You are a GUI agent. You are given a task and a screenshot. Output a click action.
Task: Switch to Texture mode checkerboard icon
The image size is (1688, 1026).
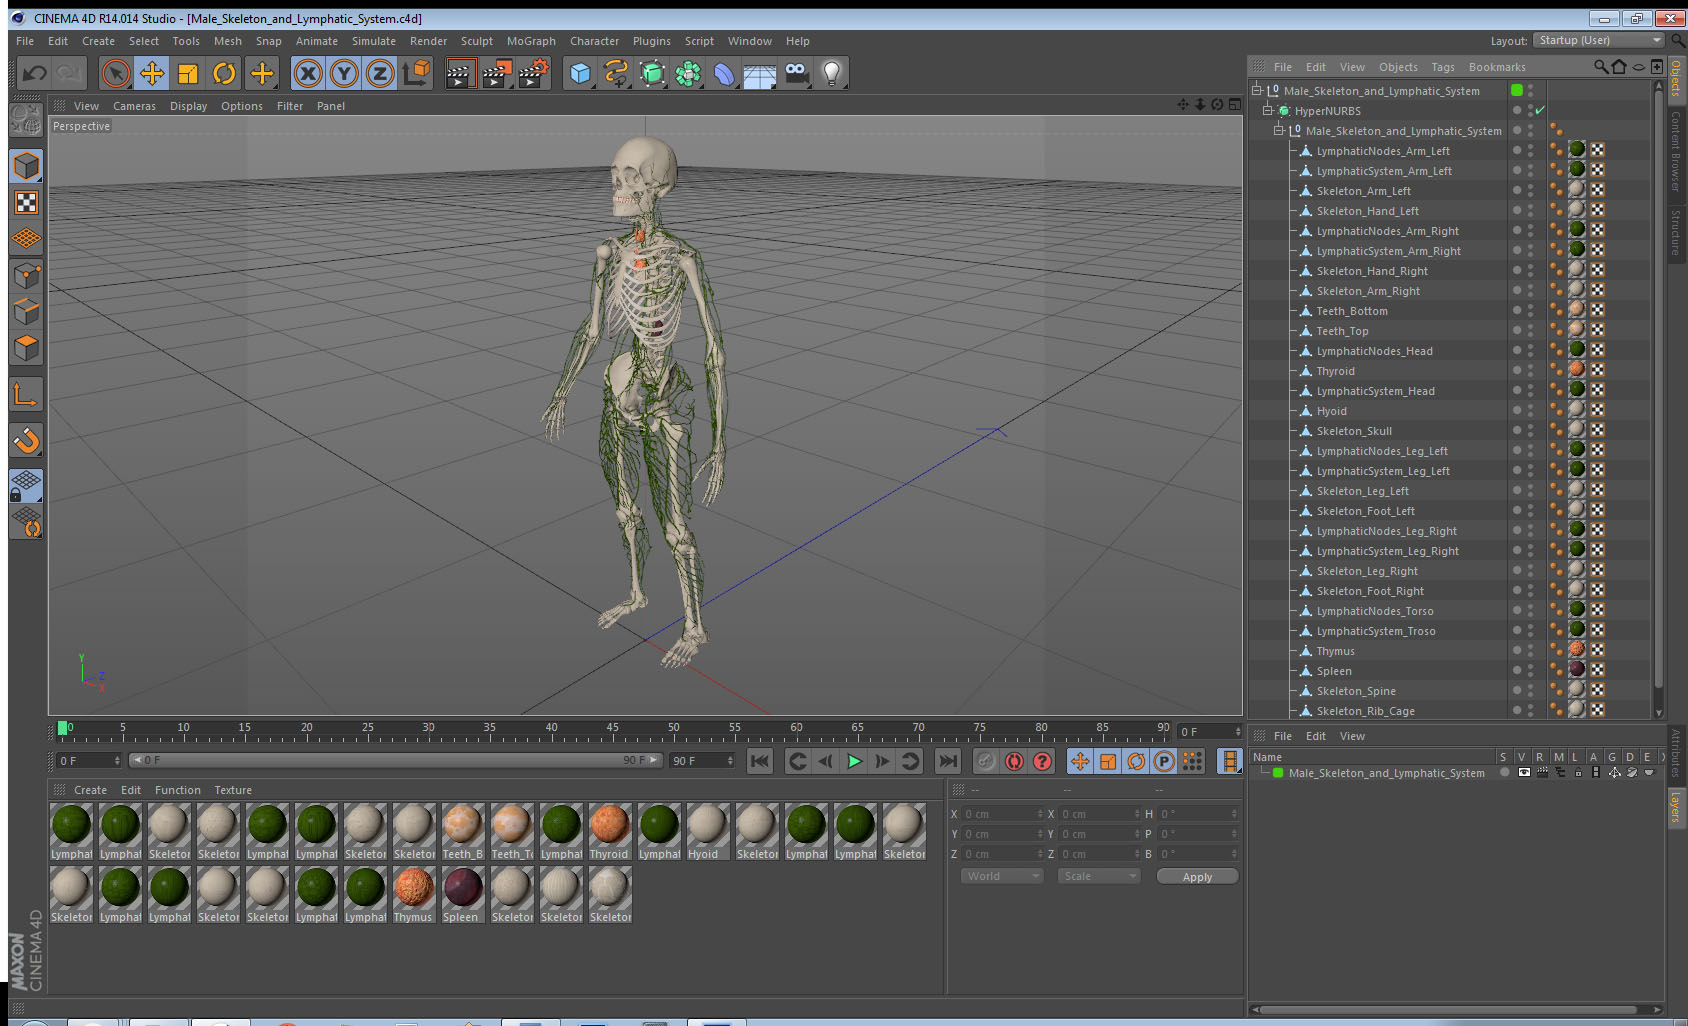point(26,203)
